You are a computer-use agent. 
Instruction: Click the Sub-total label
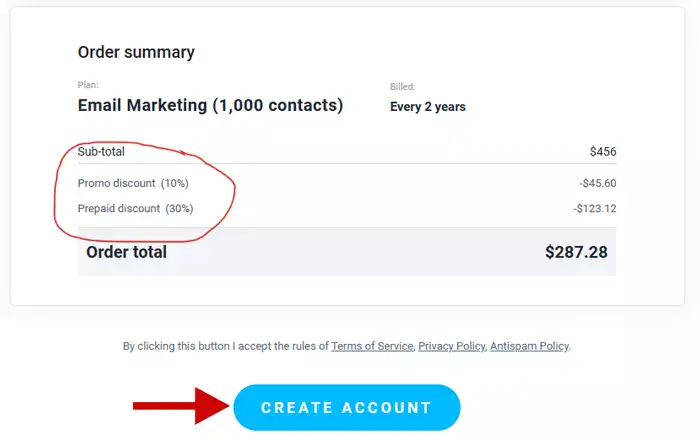[101, 151]
